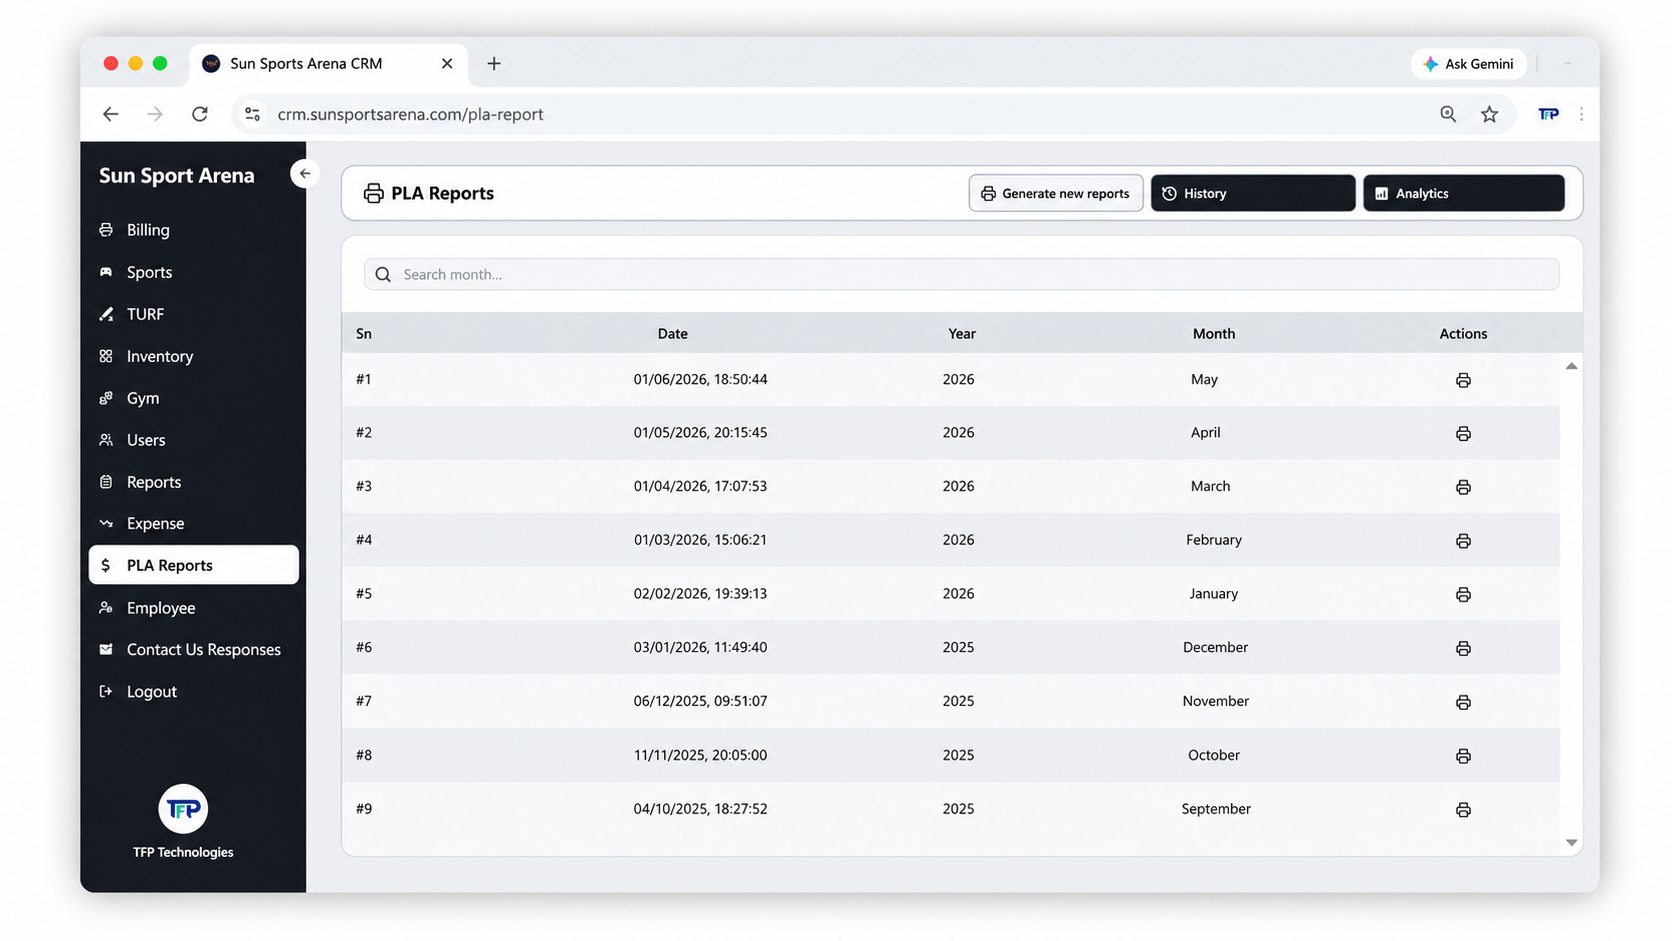Open browser zoom magnifier icon

[x=1448, y=114]
